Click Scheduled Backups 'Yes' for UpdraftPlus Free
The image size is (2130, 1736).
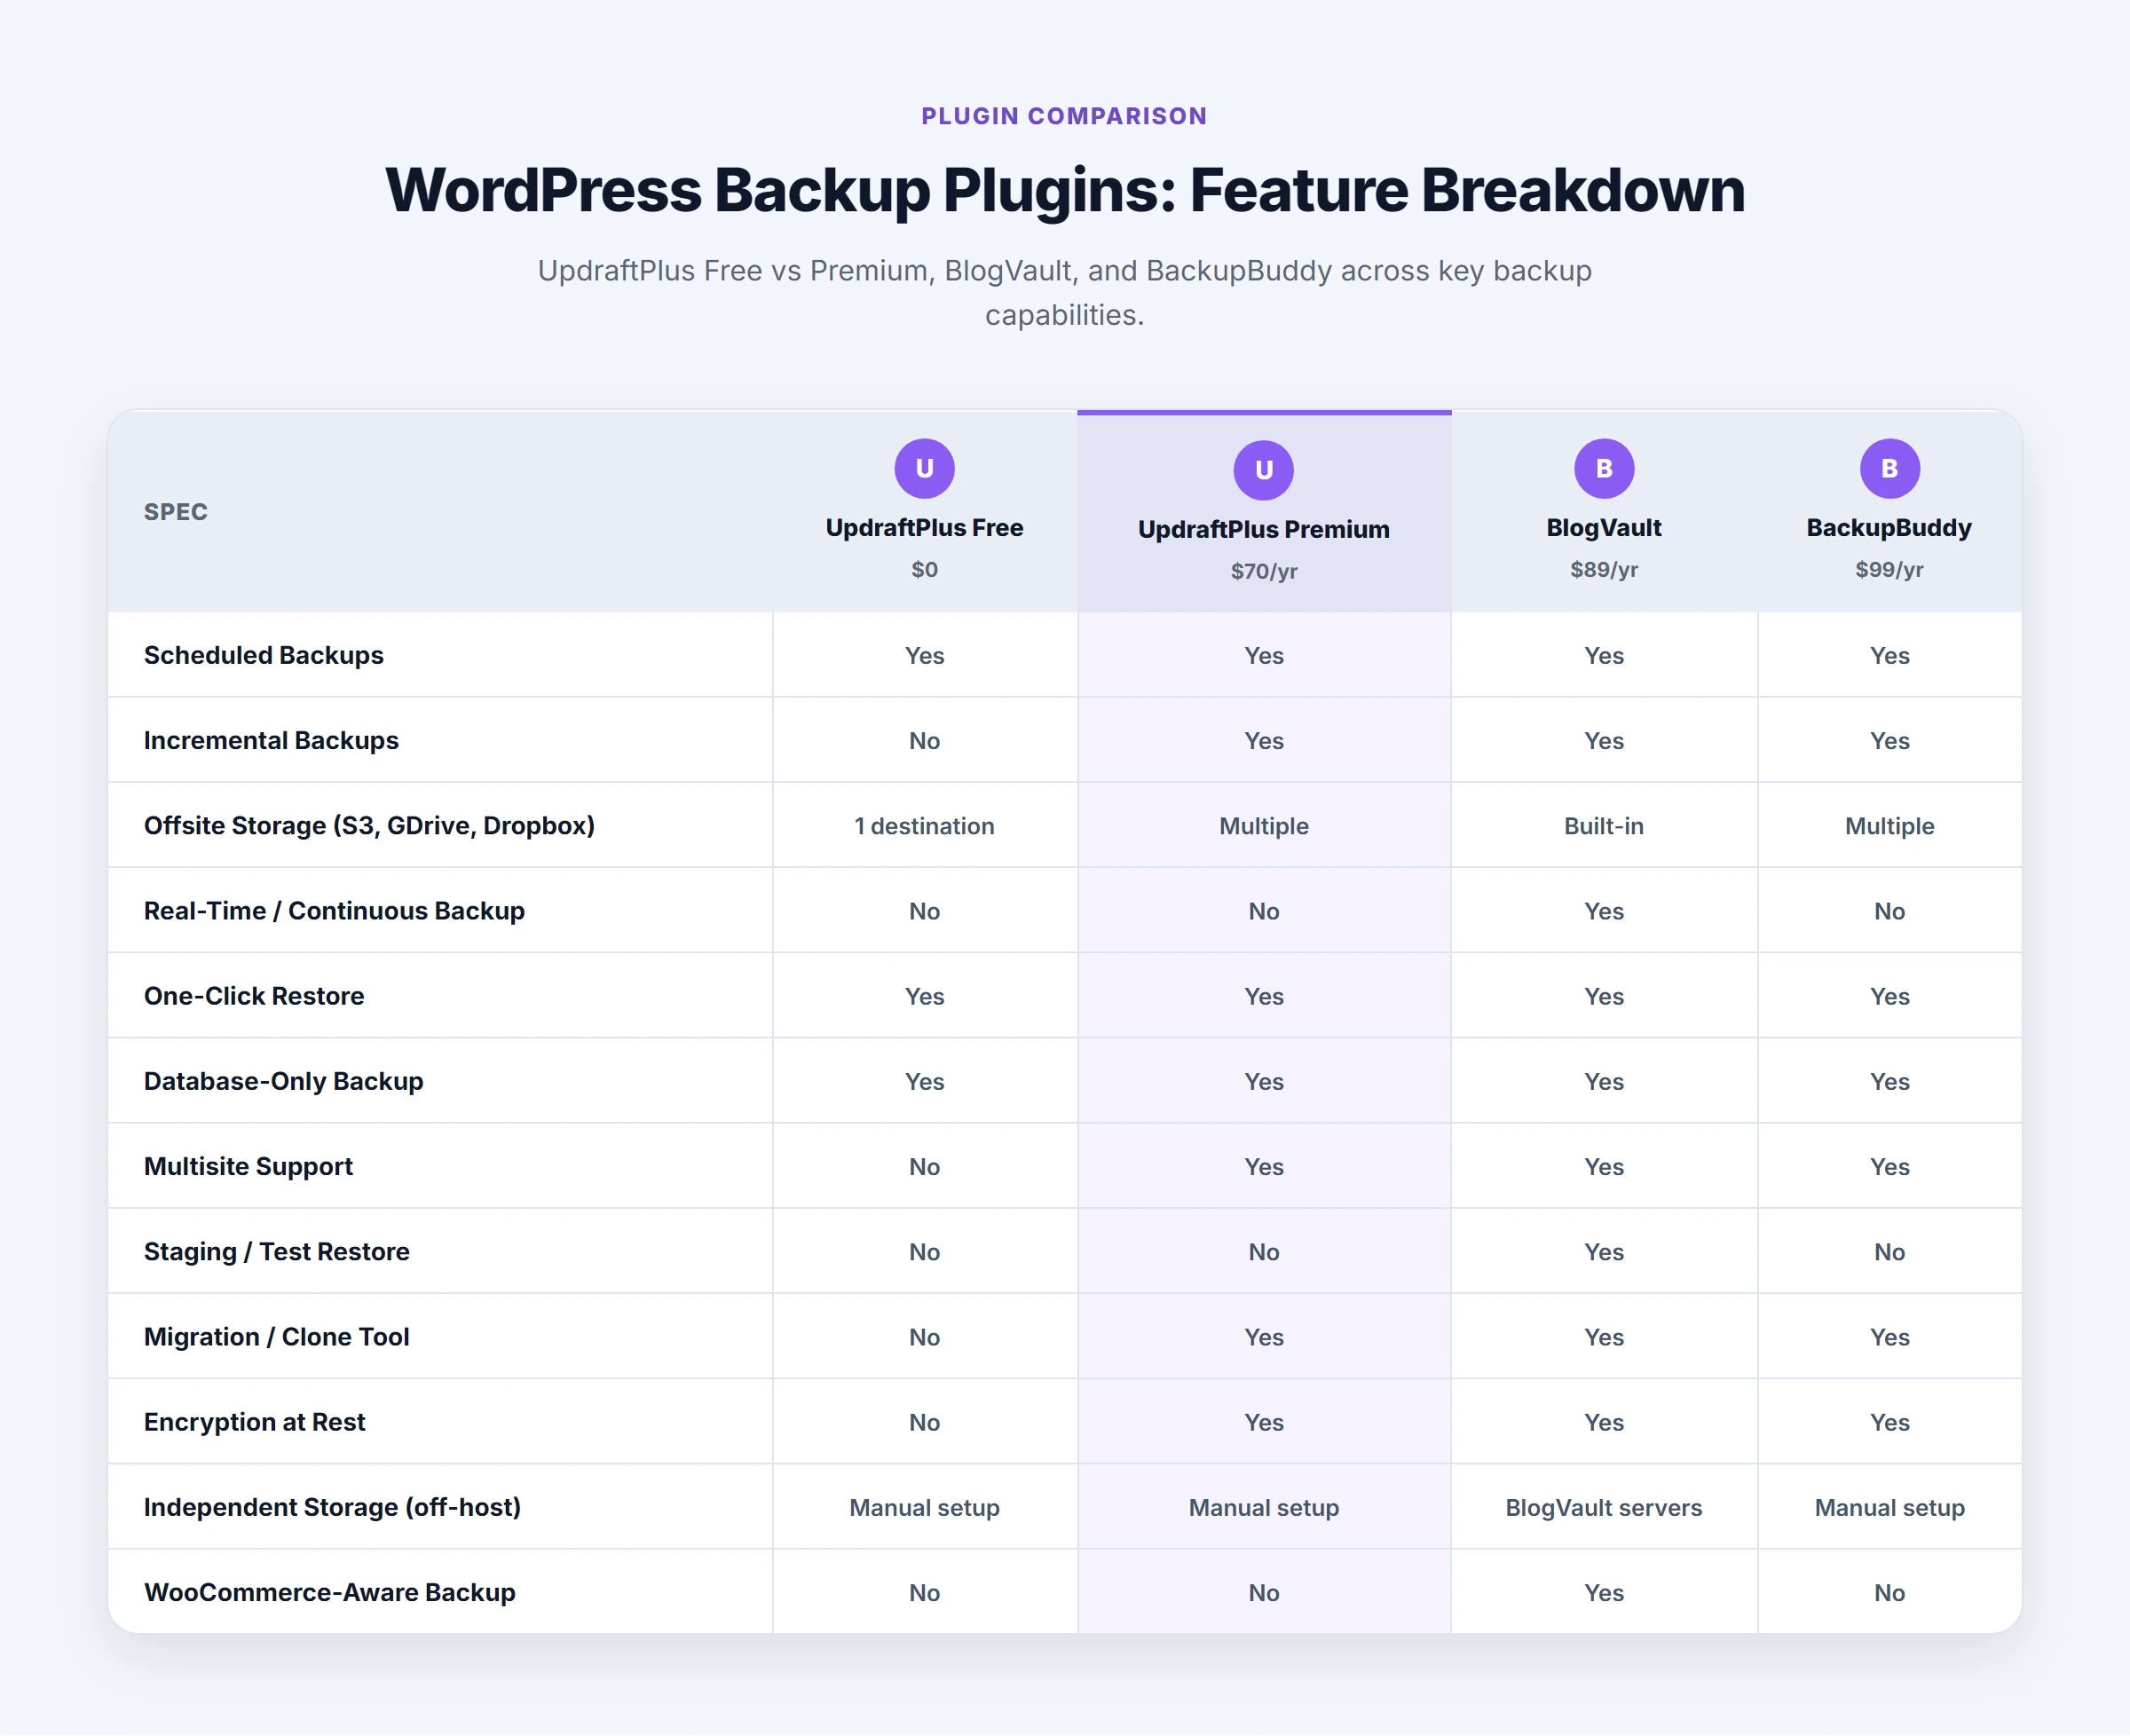(924, 656)
